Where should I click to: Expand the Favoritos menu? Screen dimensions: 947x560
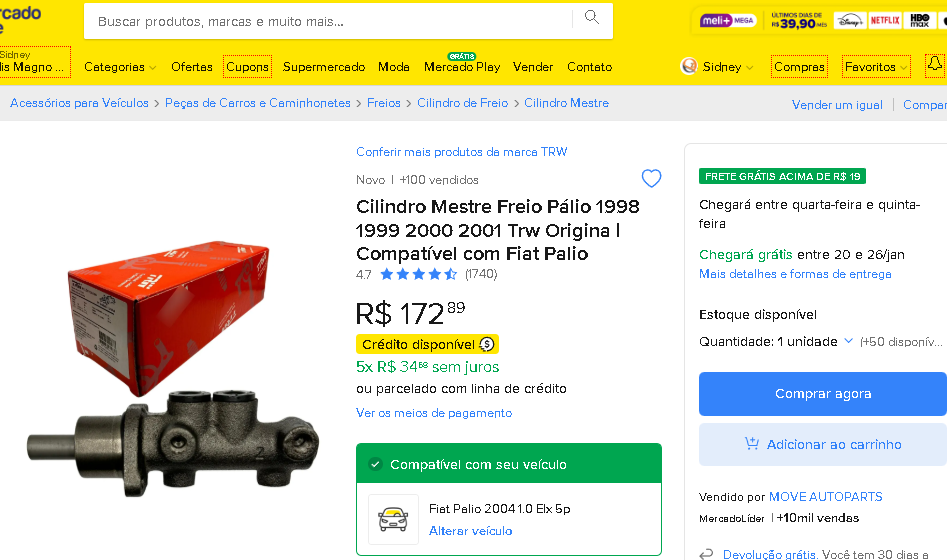pos(876,66)
